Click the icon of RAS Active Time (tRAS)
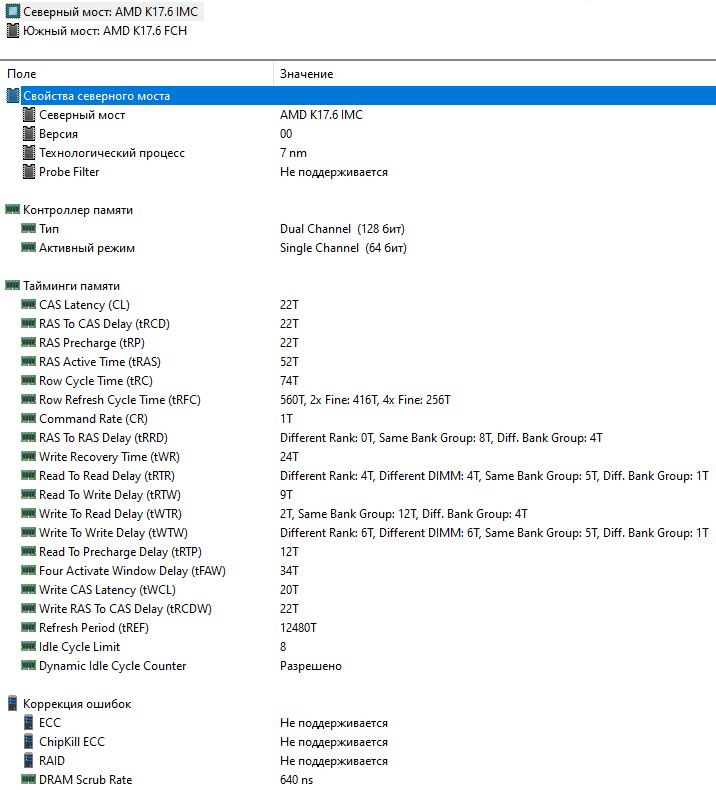This screenshot has width=716, height=790. [28, 361]
